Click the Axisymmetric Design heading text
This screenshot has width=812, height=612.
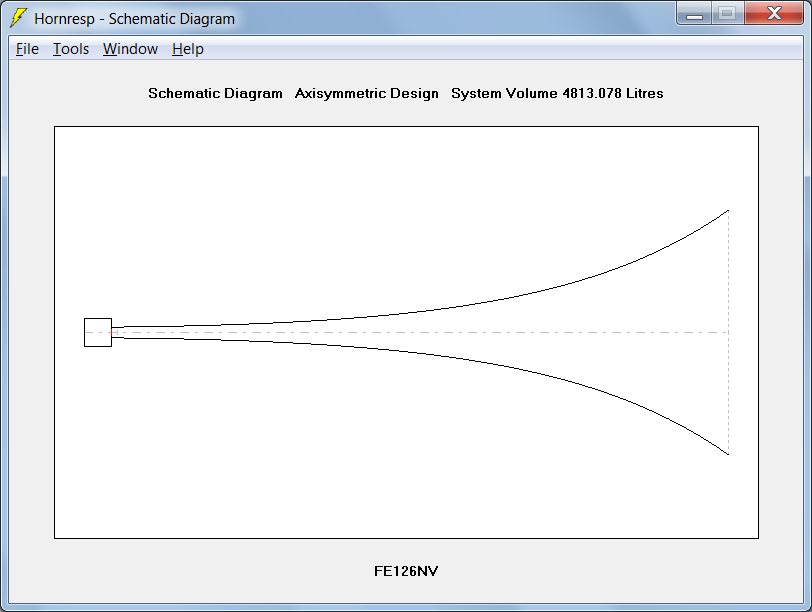click(x=367, y=93)
